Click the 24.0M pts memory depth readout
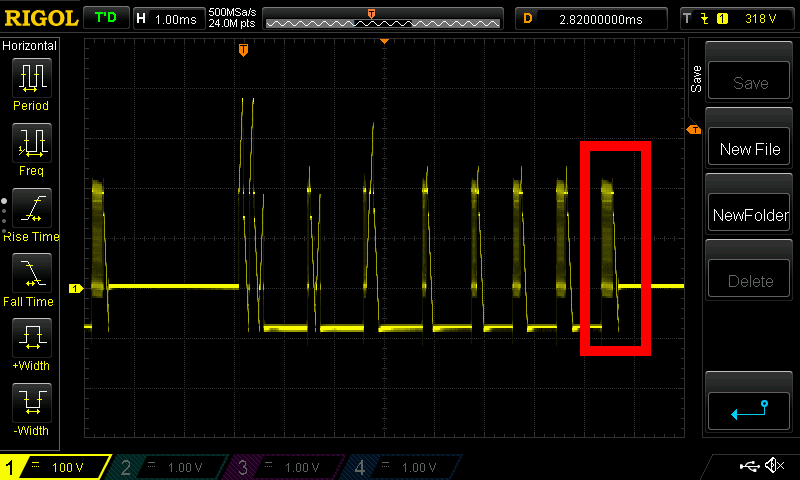Screen dimensions: 800x480 232,23
